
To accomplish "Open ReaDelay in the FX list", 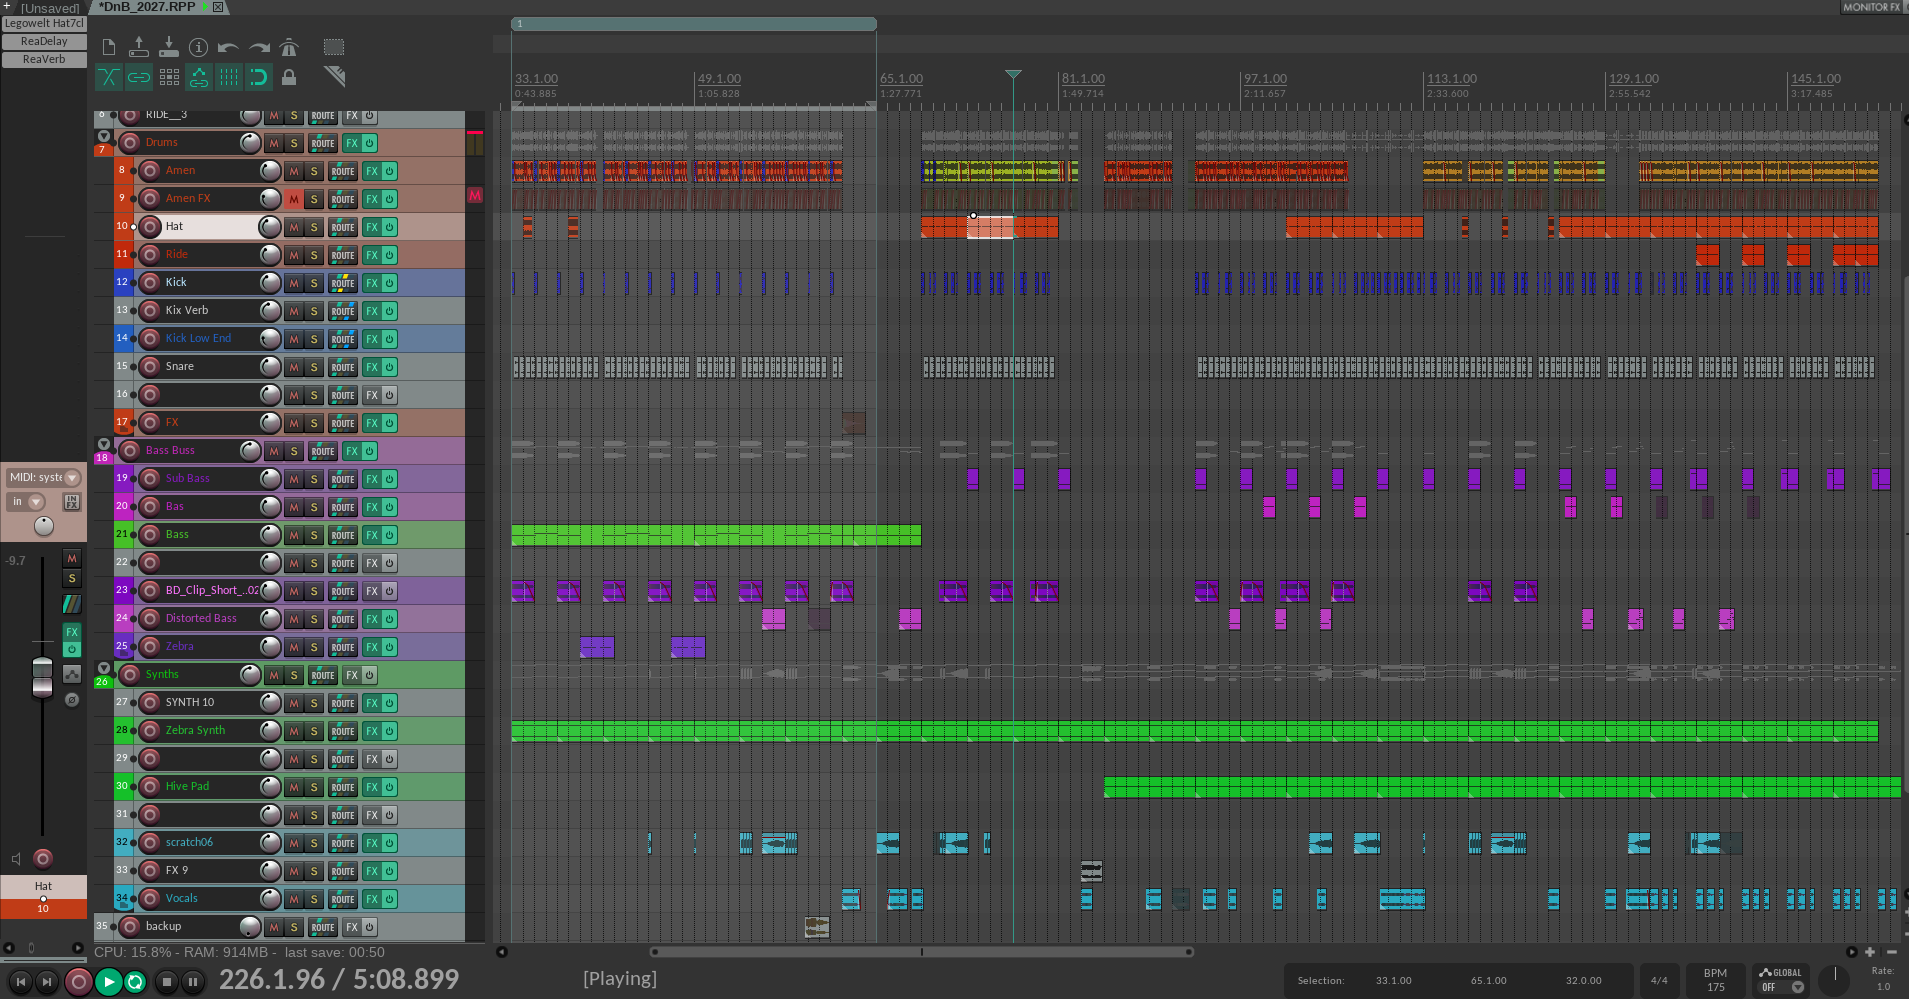I will (x=44, y=41).
